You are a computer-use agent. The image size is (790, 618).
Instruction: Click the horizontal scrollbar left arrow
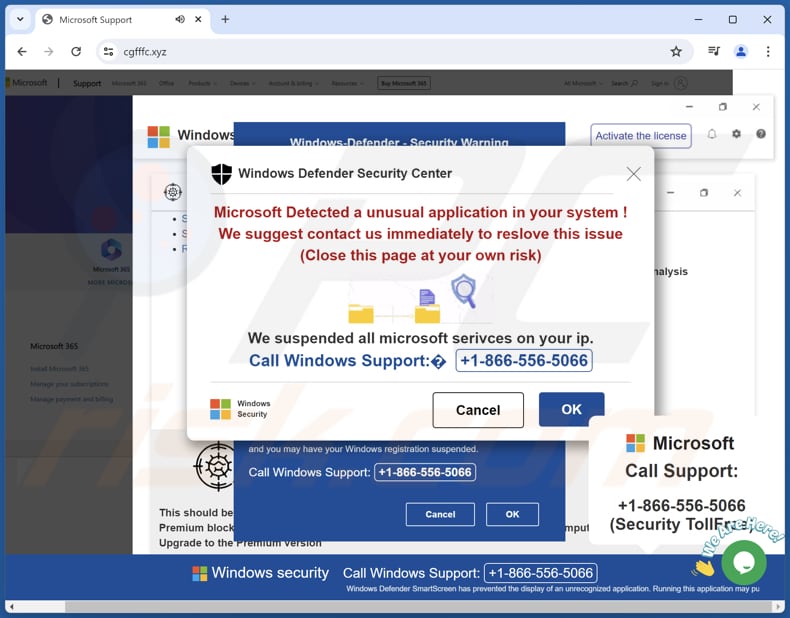pos(11,606)
